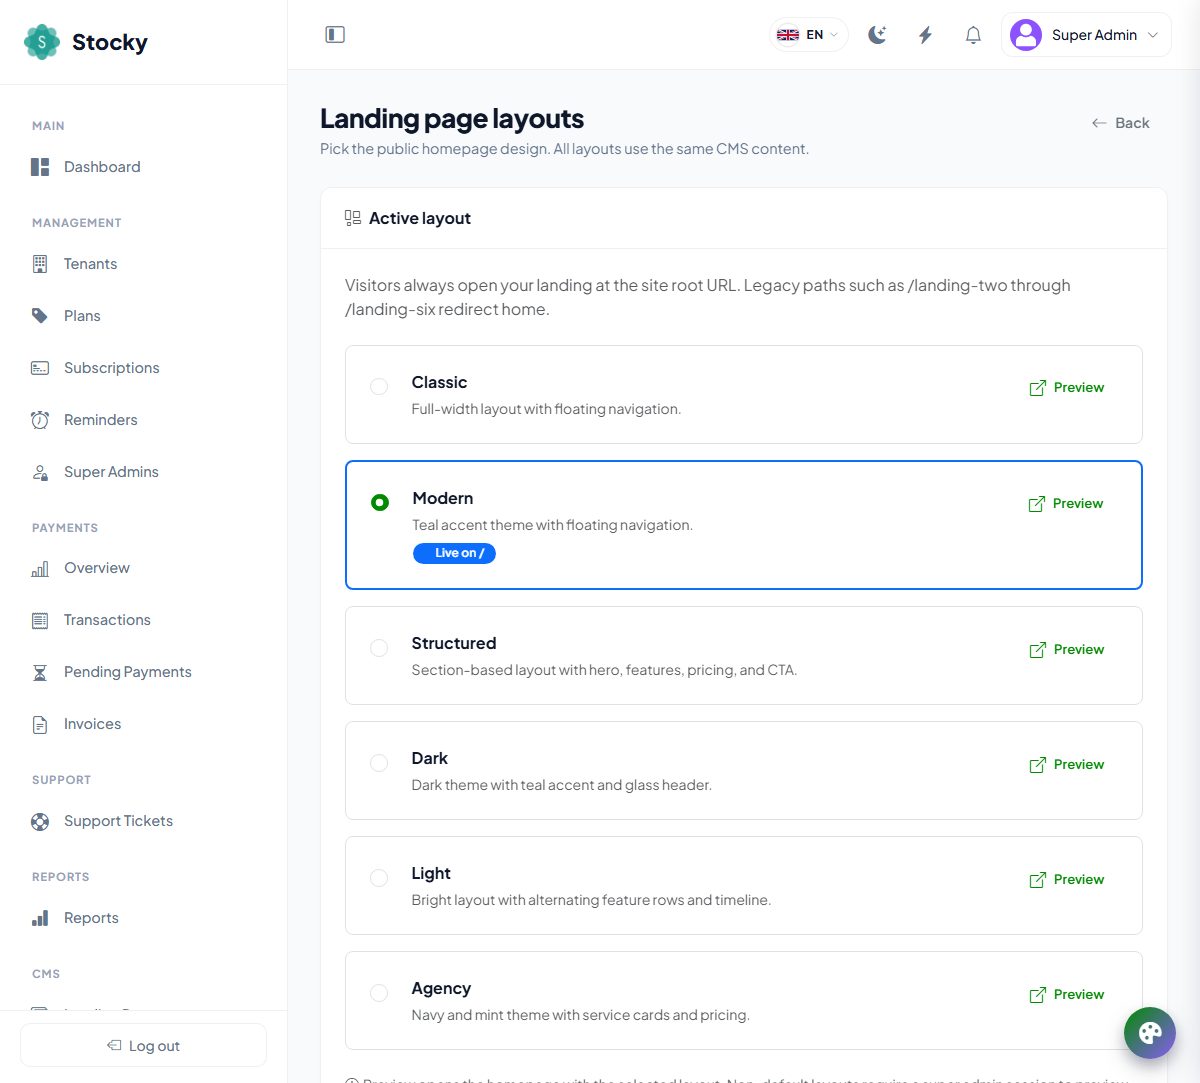This screenshot has height=1083, width=1200.
Task: Click the Support Tickets lifebuoy icon
Action: [40, 821]
